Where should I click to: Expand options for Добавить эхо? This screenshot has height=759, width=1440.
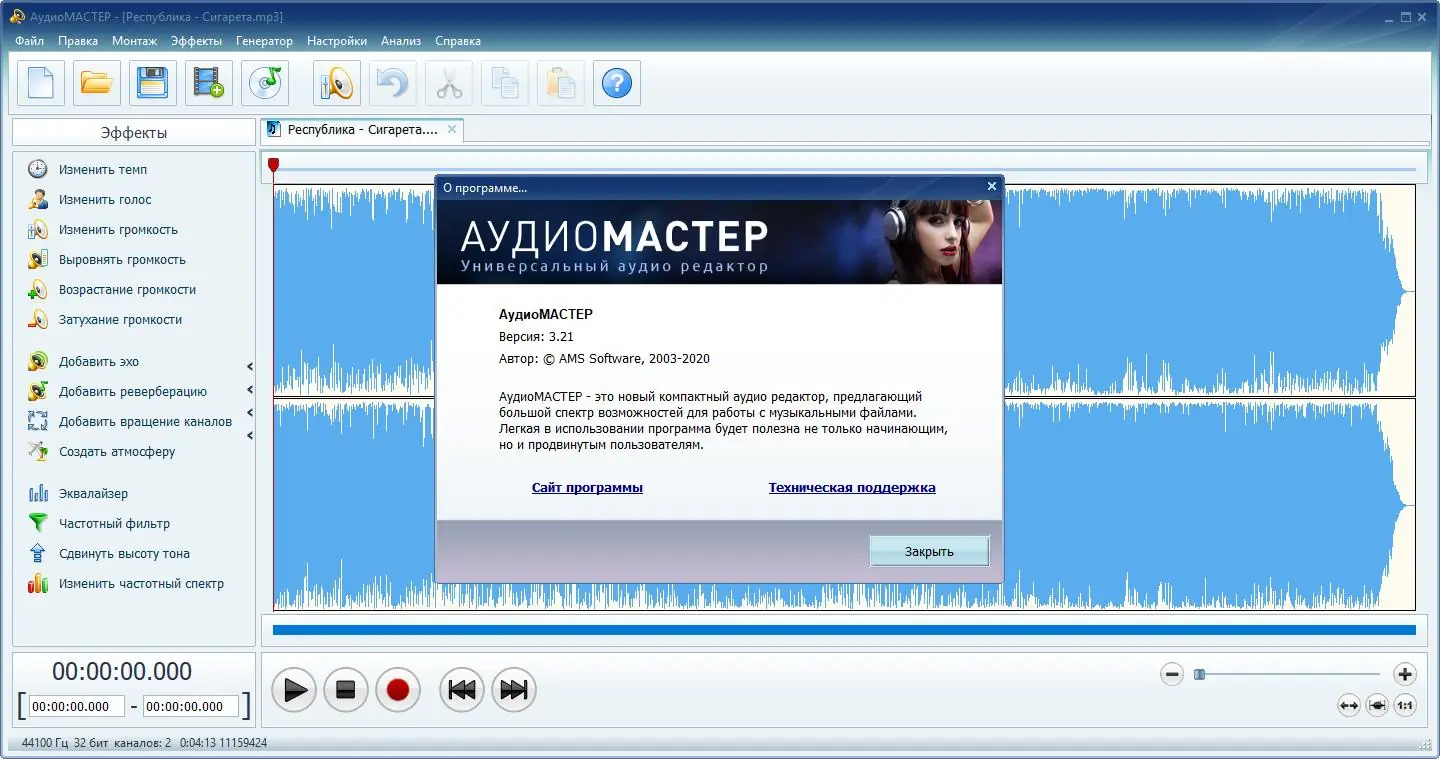[x=248, y=366]
